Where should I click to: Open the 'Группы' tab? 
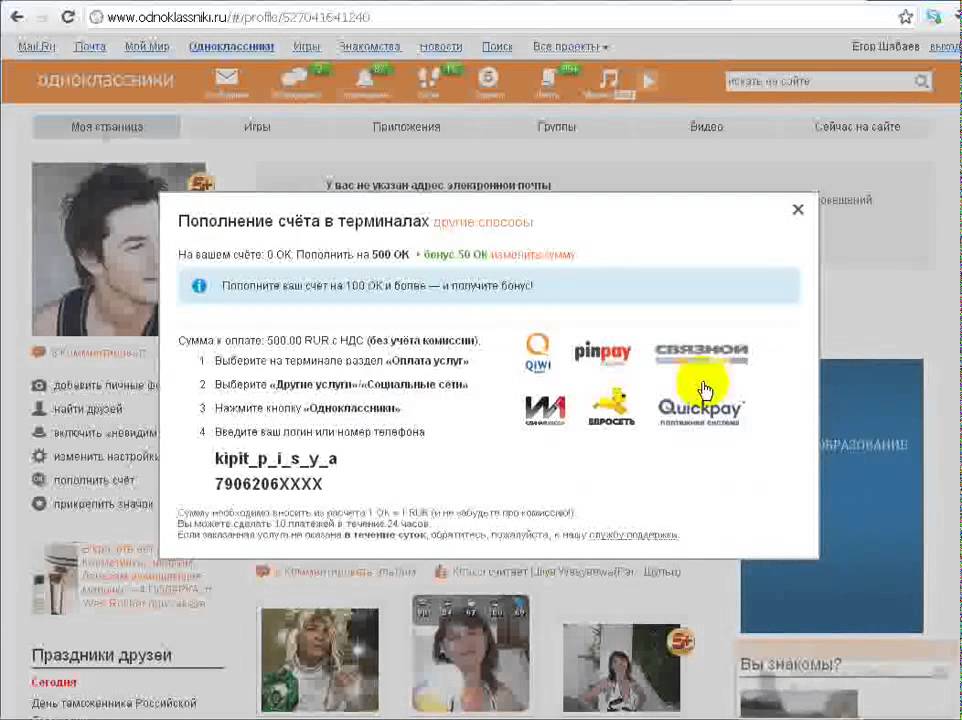556,127
